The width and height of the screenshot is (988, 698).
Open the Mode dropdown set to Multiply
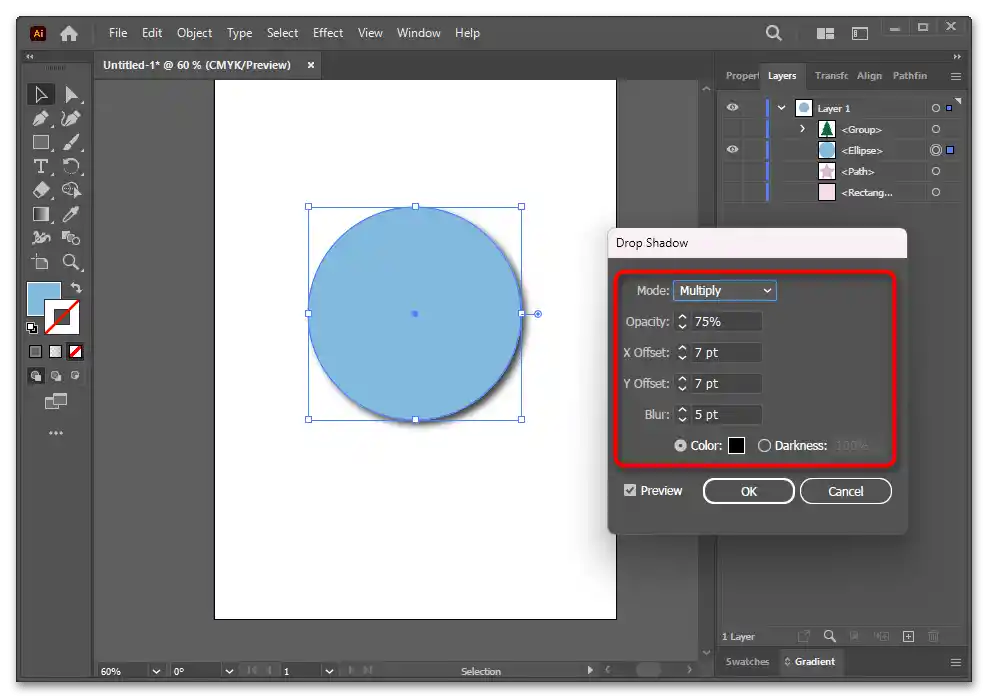pos(724,290)
